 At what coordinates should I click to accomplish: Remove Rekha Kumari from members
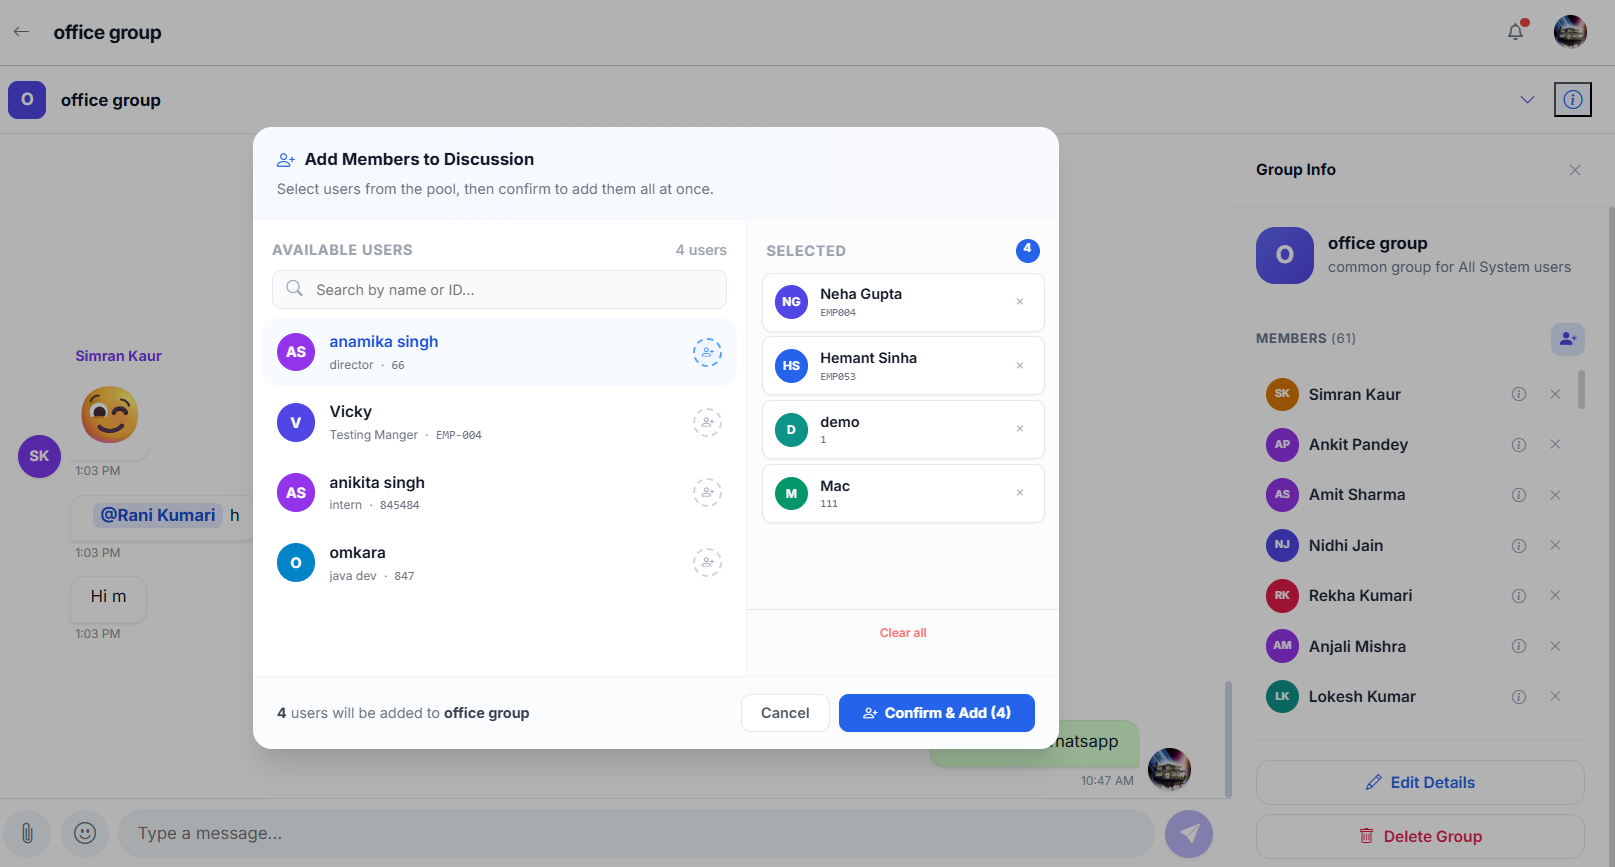1555,596
